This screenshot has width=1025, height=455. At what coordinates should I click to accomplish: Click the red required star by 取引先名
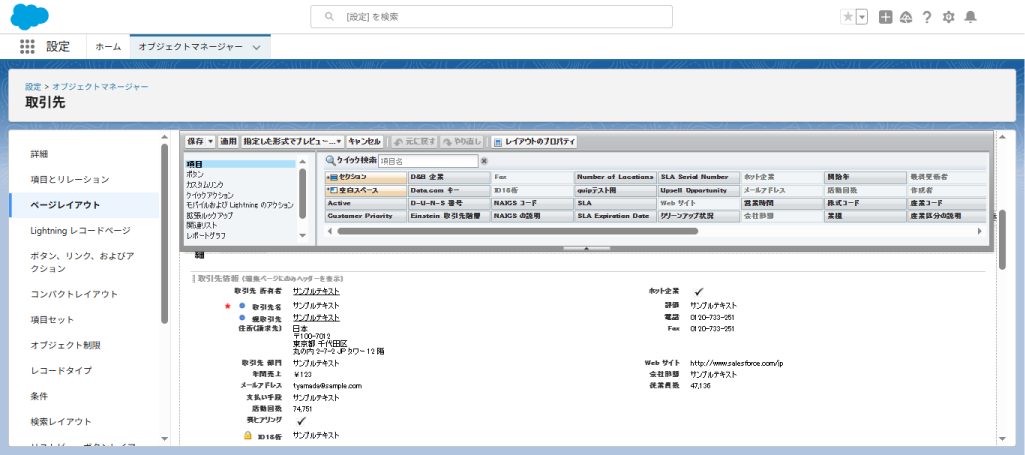(x=227, y=306)
